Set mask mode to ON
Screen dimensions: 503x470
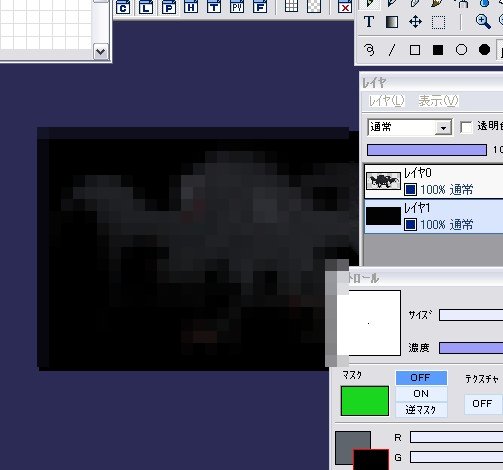point(421,394)
